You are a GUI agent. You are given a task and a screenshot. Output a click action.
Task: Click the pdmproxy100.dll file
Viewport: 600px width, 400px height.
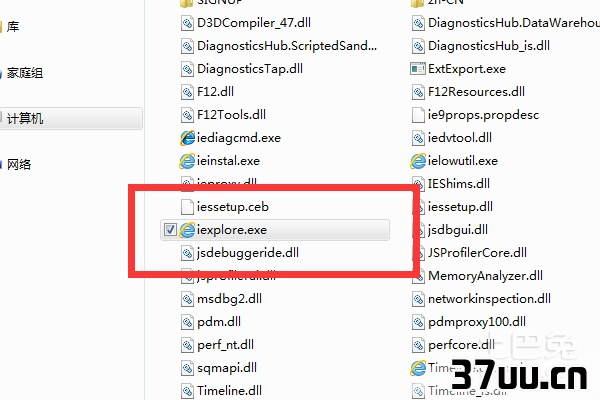469,322
